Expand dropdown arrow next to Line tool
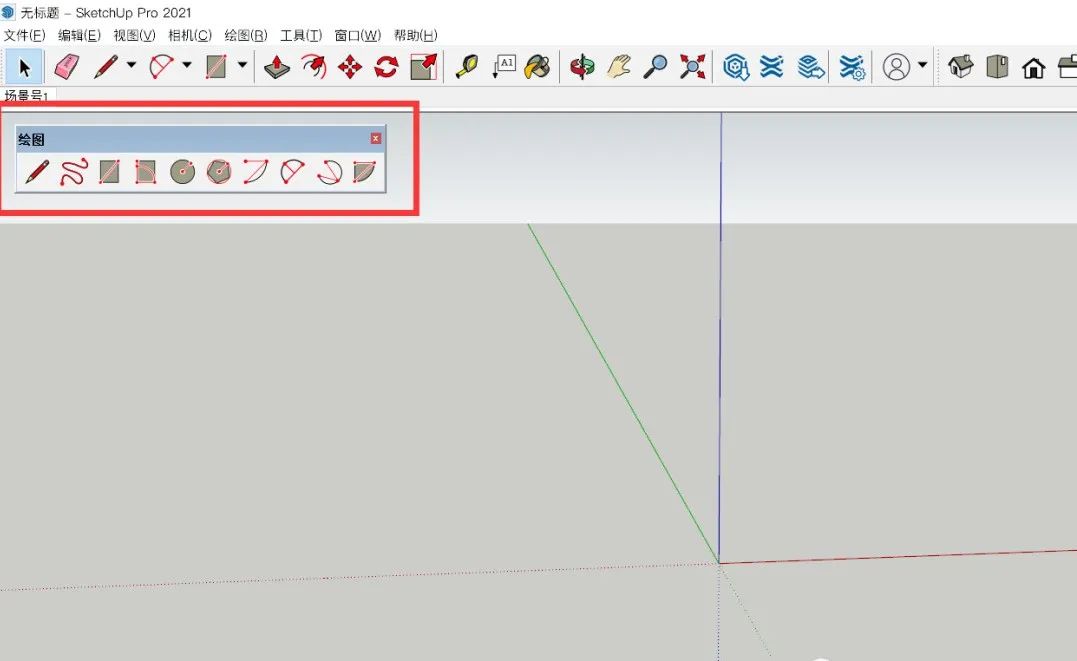1077x661 pixels. click(x=131, y=65)
